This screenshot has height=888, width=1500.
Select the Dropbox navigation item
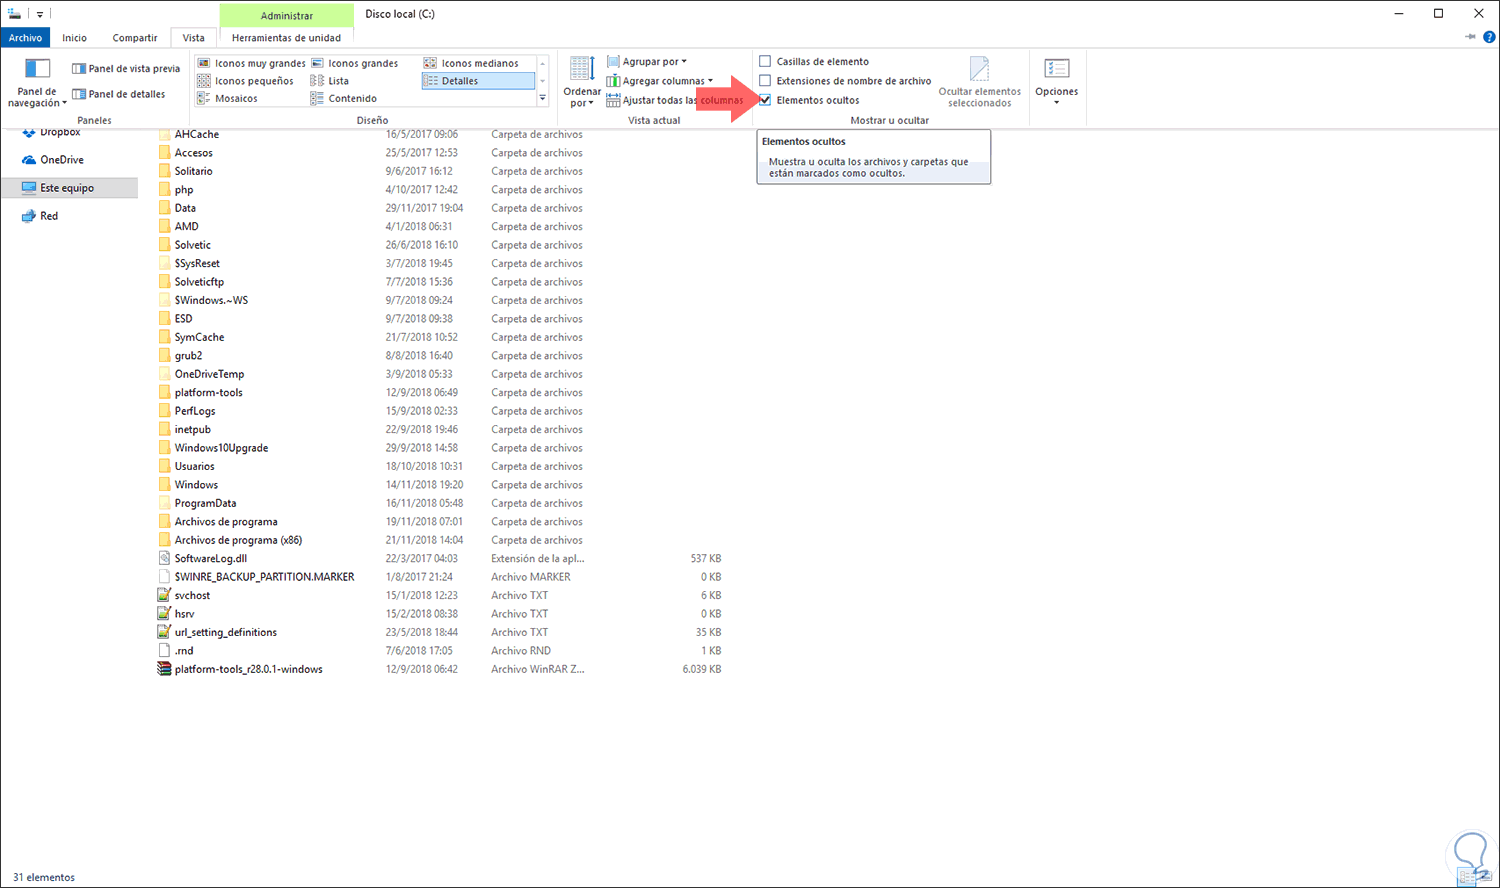coord(51,132)
